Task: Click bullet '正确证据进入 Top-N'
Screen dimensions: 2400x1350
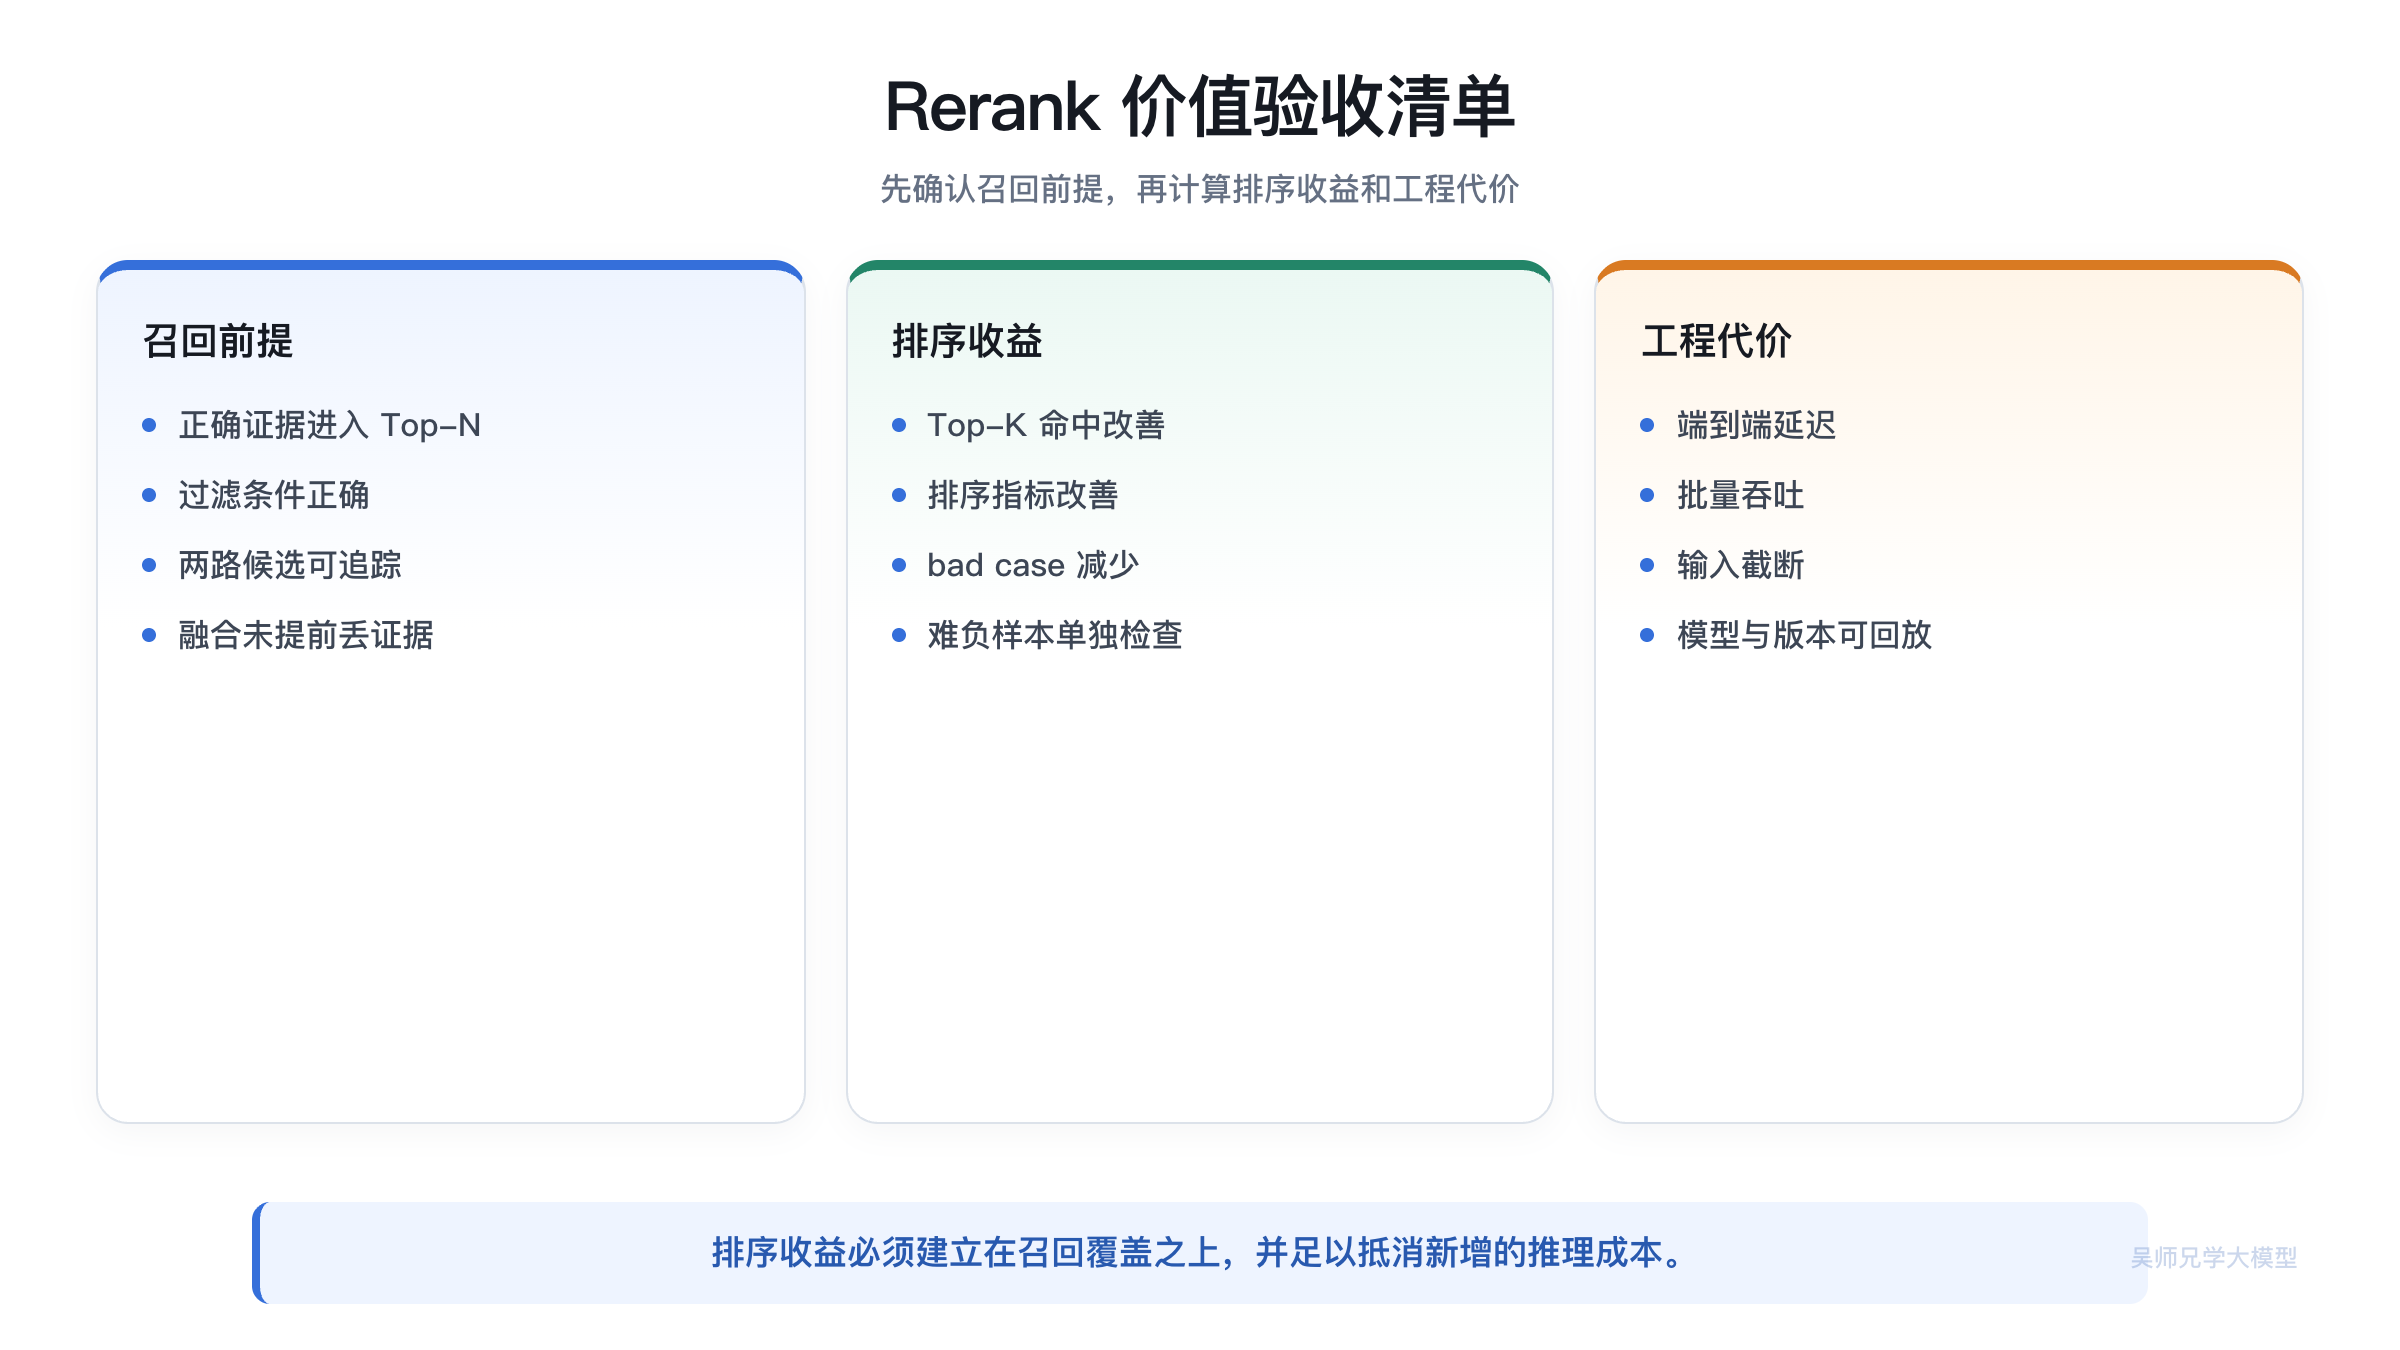Action: click(330, 425)
